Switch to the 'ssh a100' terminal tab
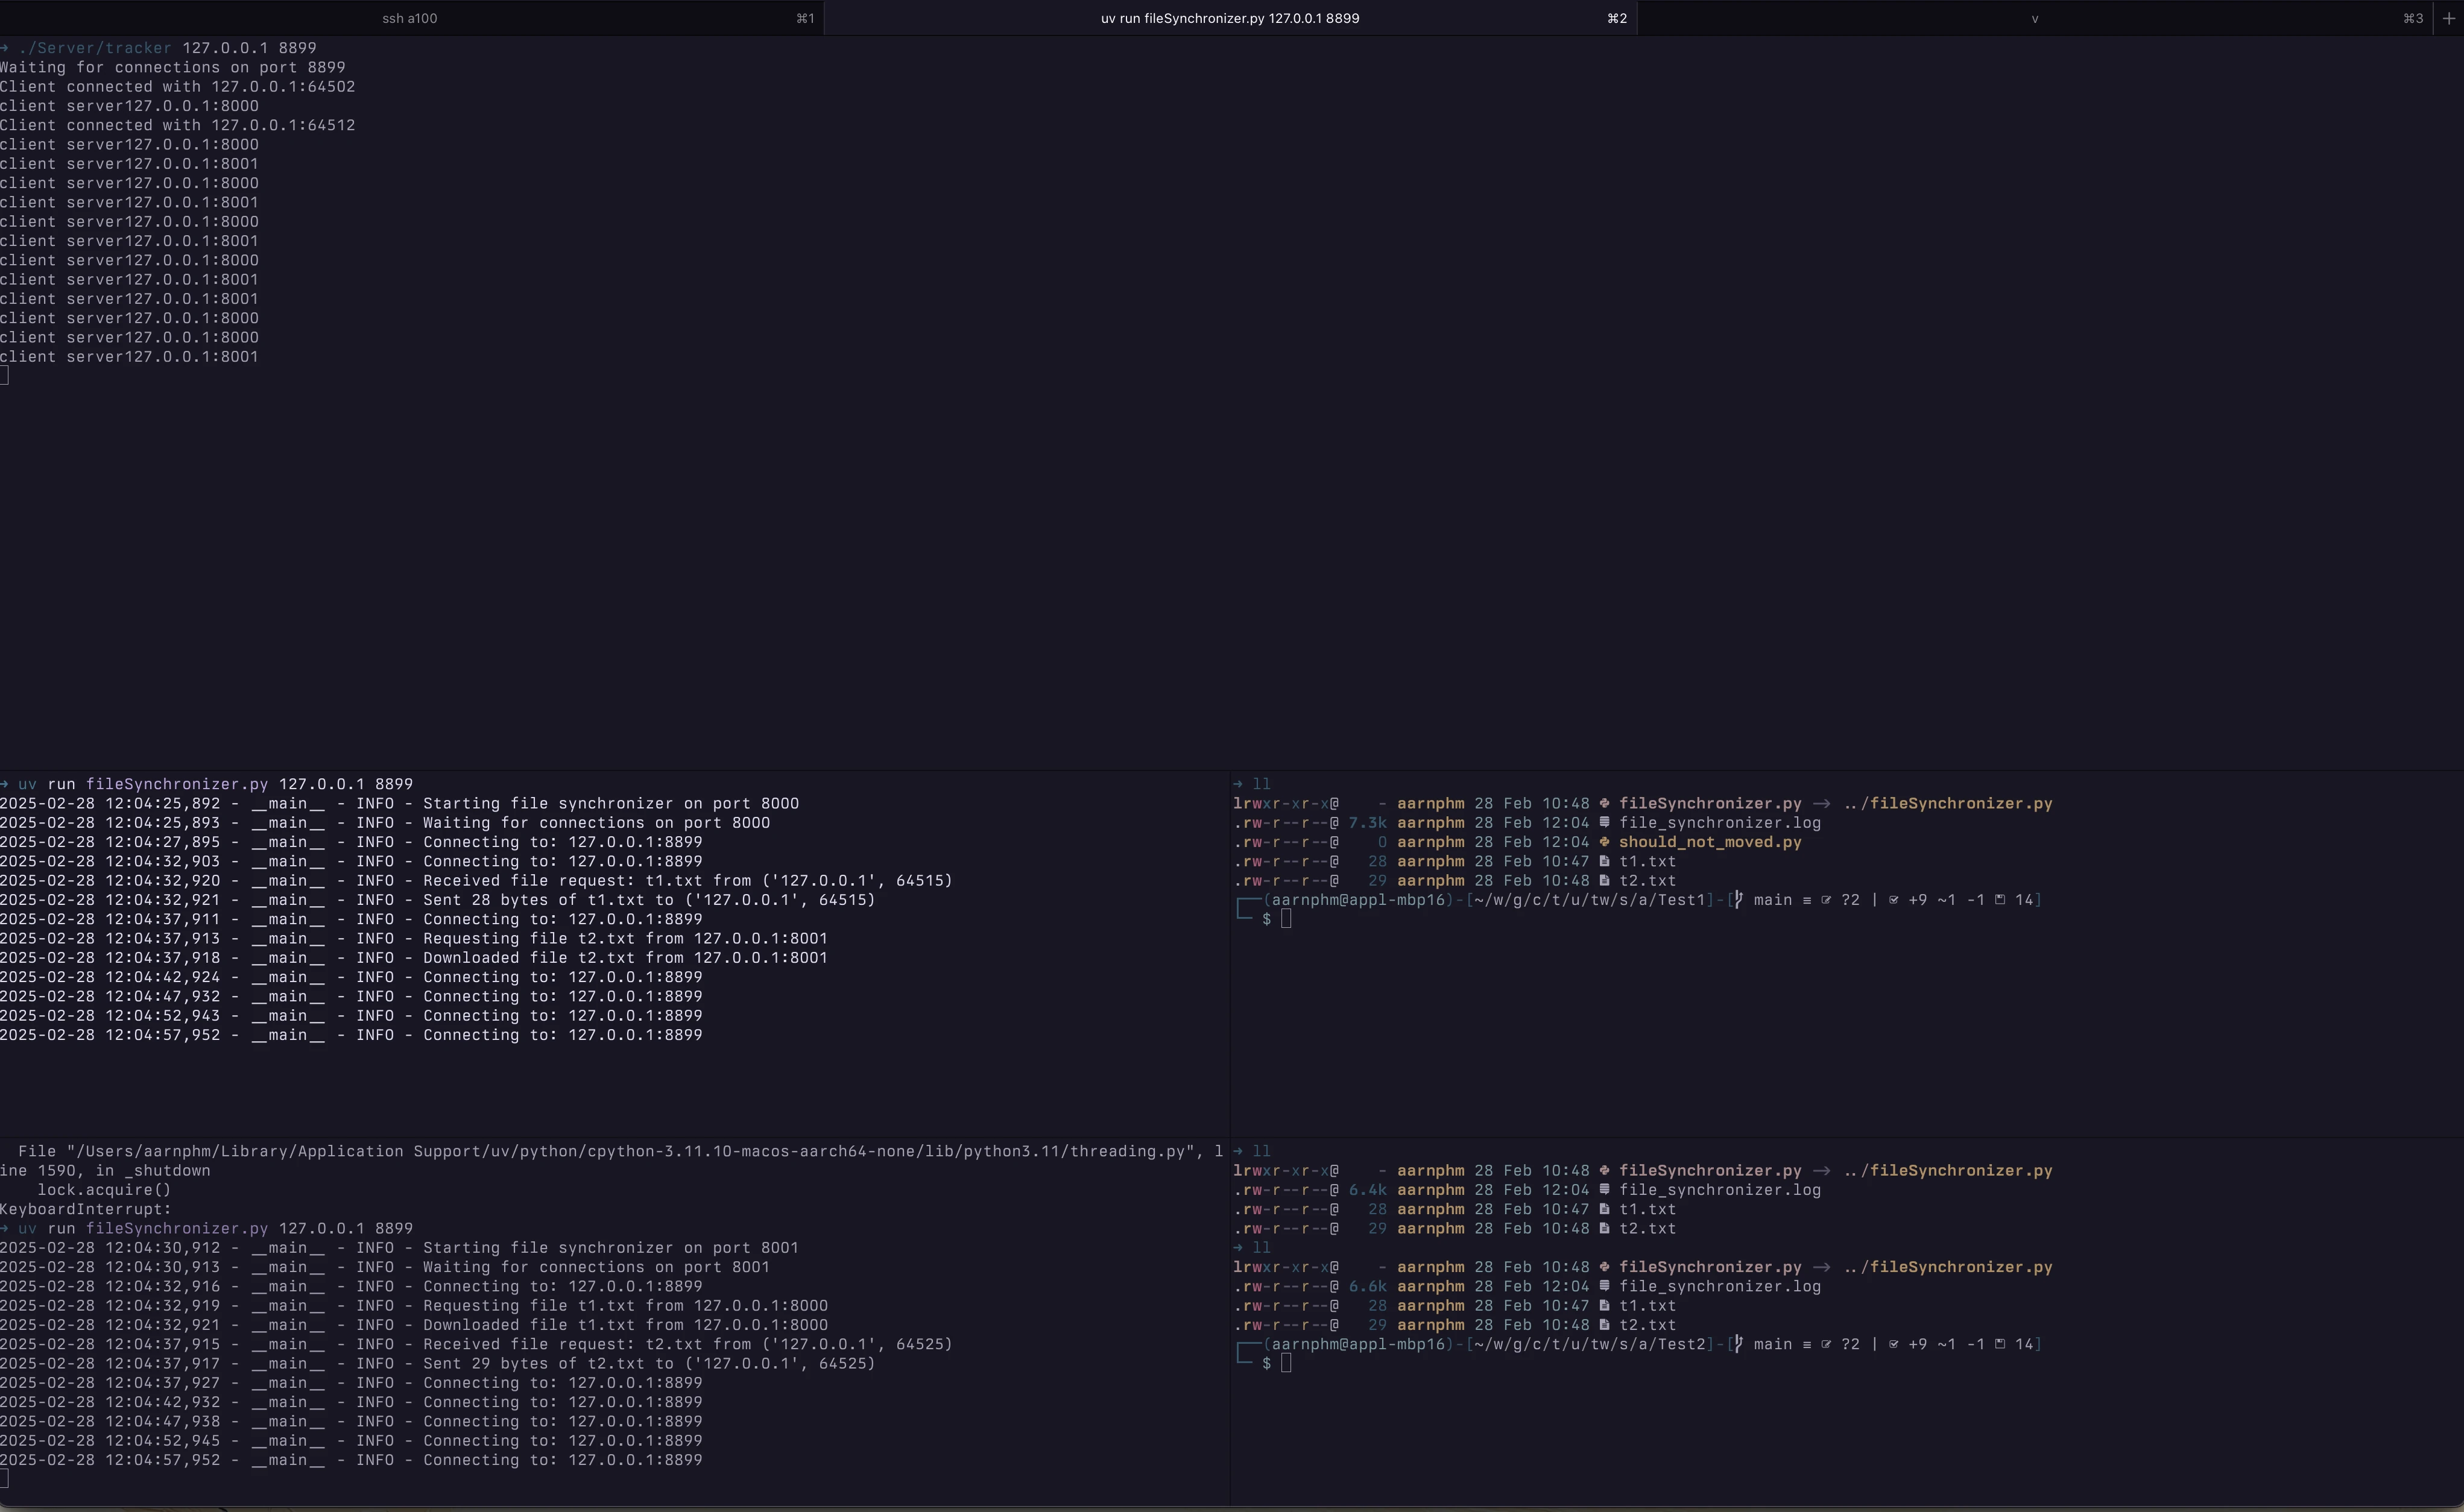This screenshot has height=1512, width=2464. (410, 18)
